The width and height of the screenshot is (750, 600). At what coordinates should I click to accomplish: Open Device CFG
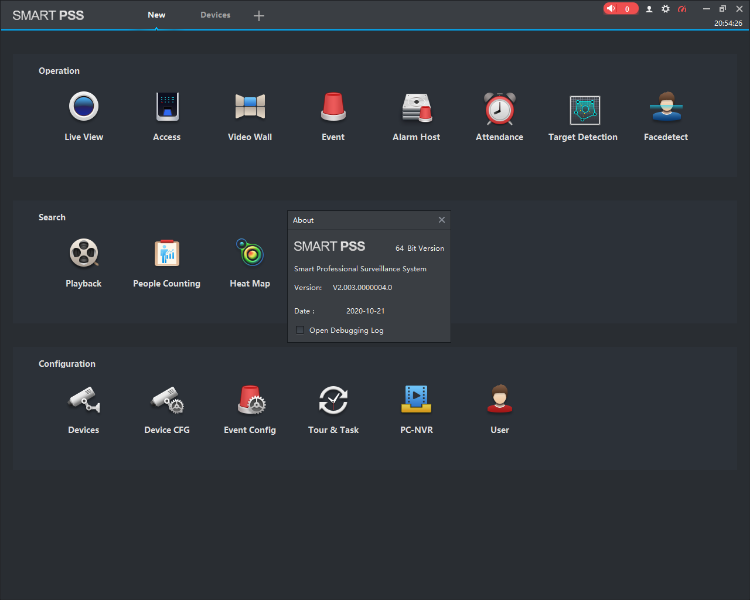167,409
